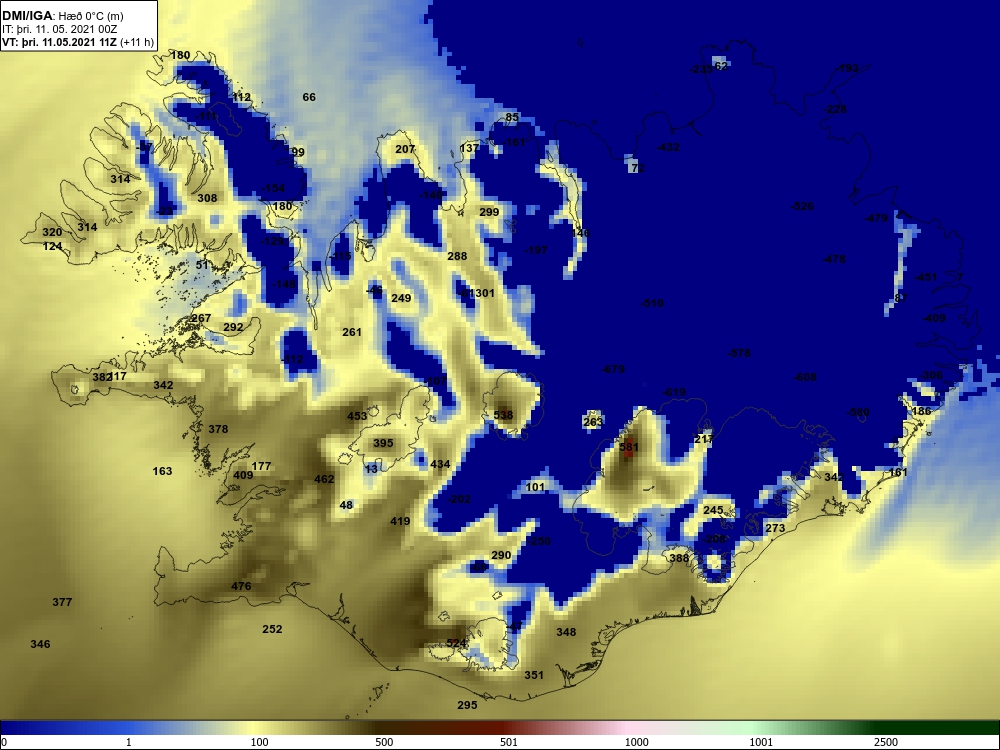This screenshot has width=1000, height=750.
Task: Click the map value 66
Action: coord(309,97)
